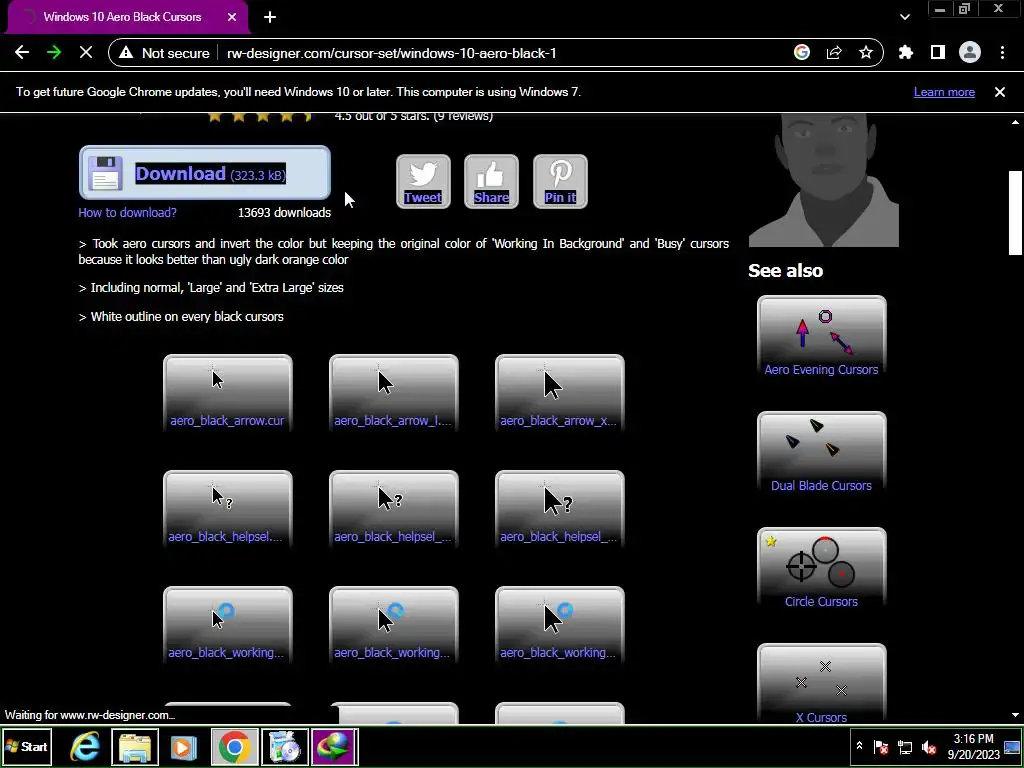Viewport: 1024px width, 768px height.
Task: Stop loading the page
Action: 86,53
